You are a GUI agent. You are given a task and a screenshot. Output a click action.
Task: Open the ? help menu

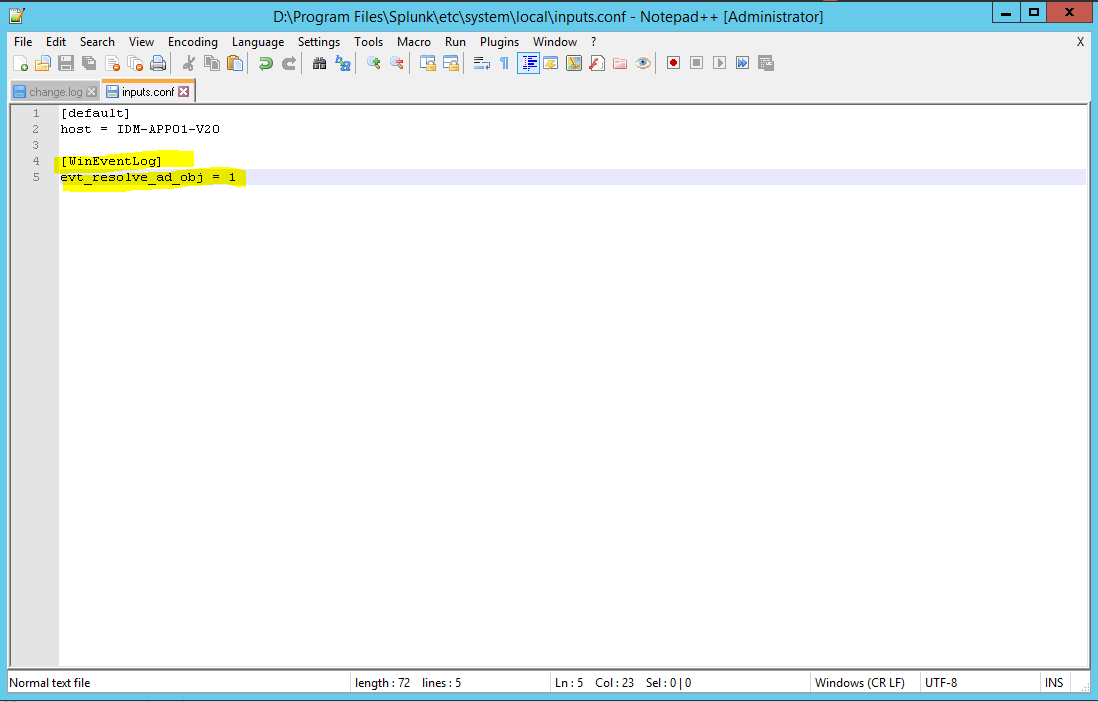[x=594, y=42]
